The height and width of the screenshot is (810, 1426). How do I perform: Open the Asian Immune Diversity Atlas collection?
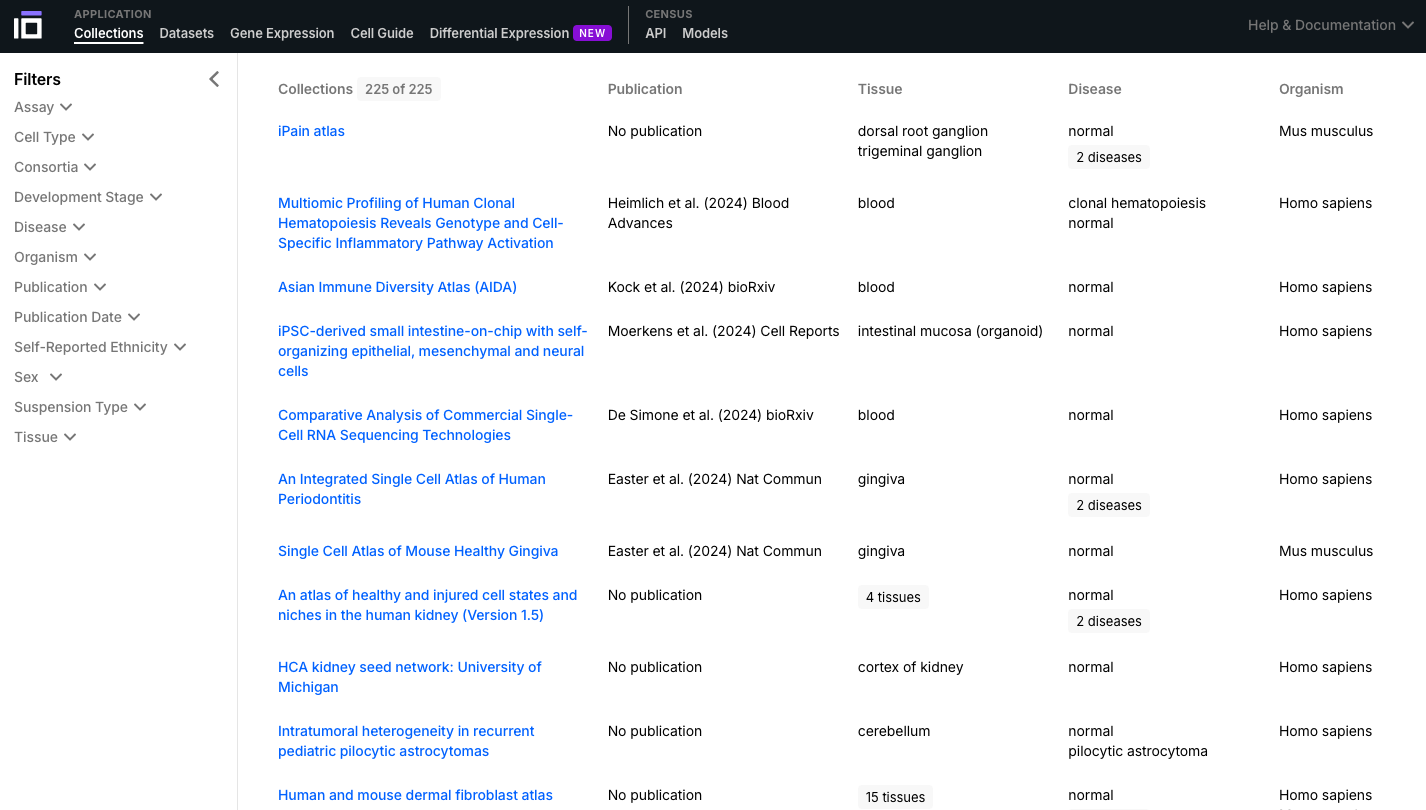pyautogui.click(x=397, y=287)
